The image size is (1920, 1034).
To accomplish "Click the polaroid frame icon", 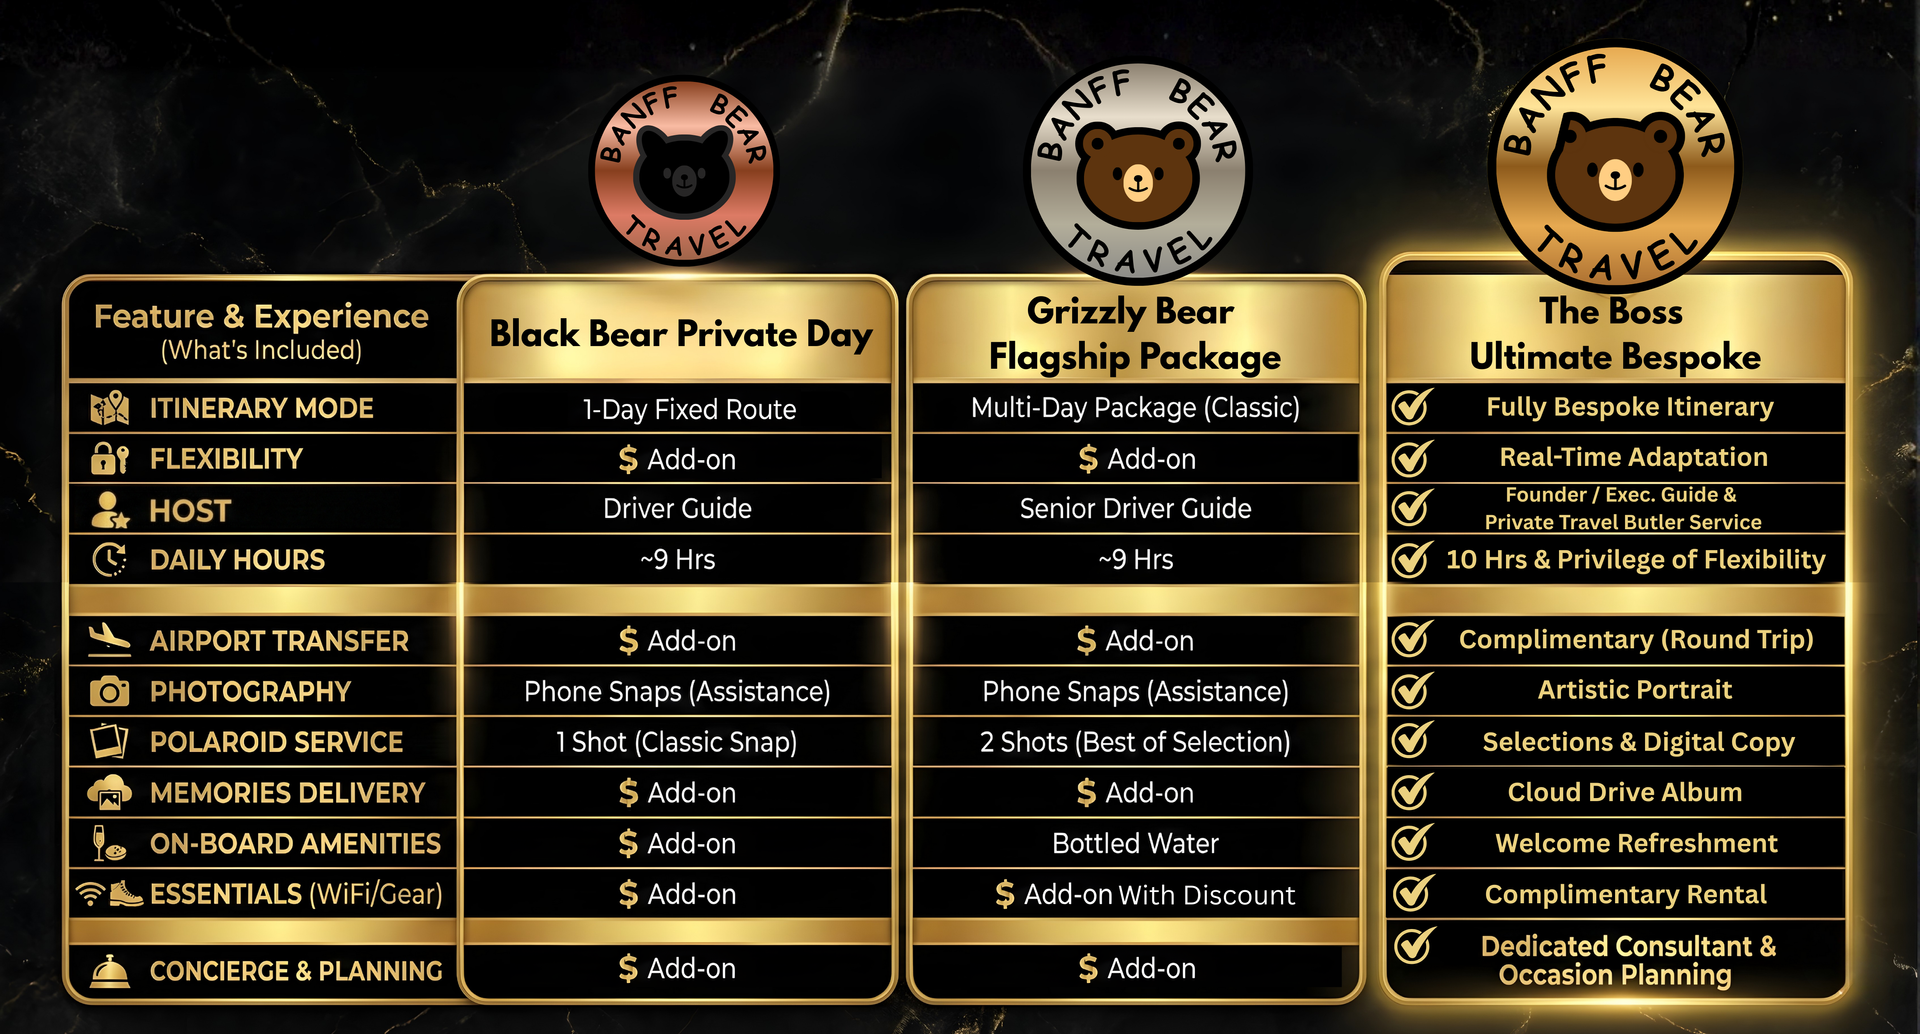I will 109,741.
